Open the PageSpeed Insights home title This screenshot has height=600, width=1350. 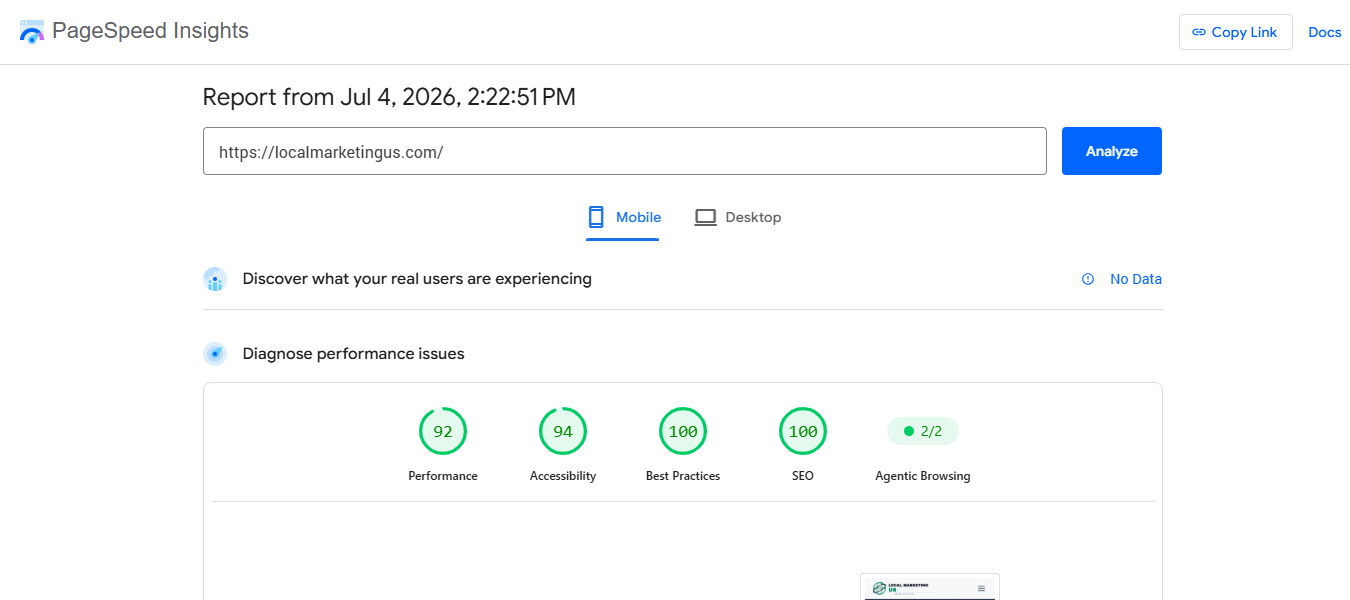[x=150, y=31]
